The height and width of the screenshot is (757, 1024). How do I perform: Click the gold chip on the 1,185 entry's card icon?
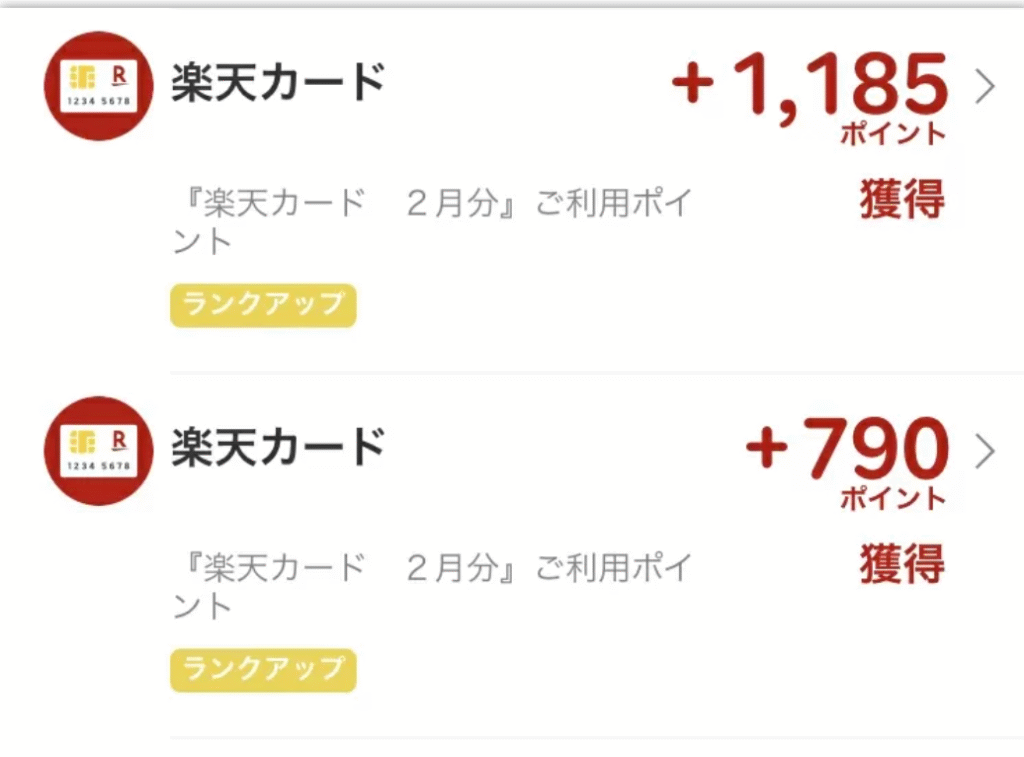pos(83,77)
